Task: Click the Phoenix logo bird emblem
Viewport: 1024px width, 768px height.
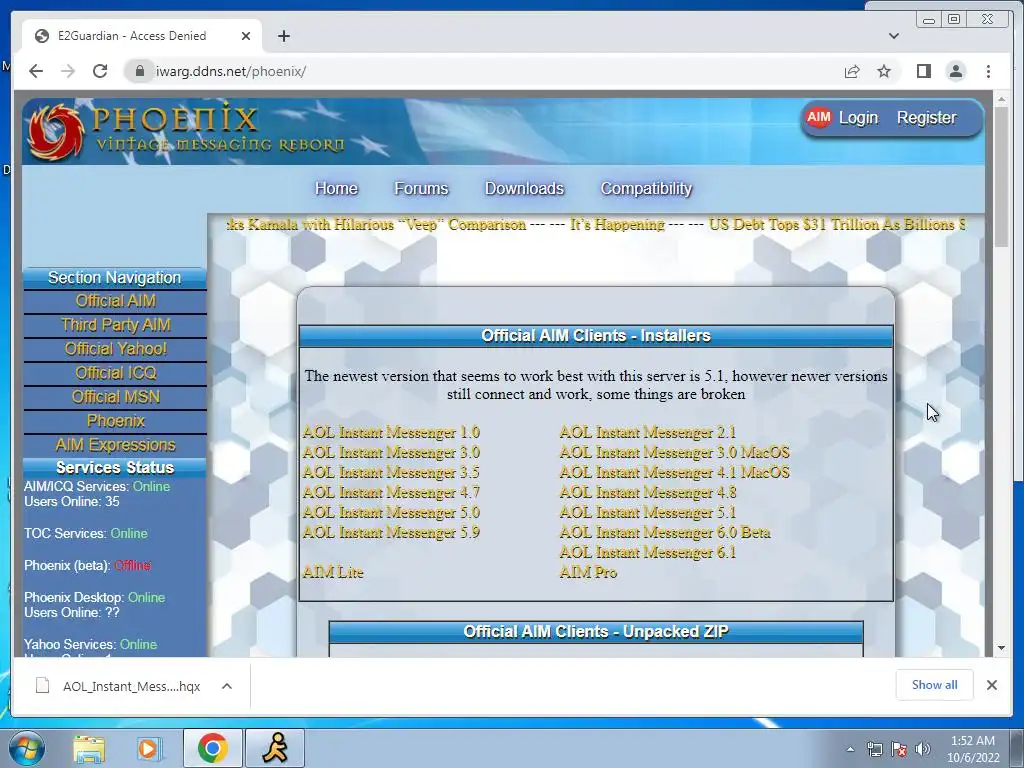Action: 56,131
